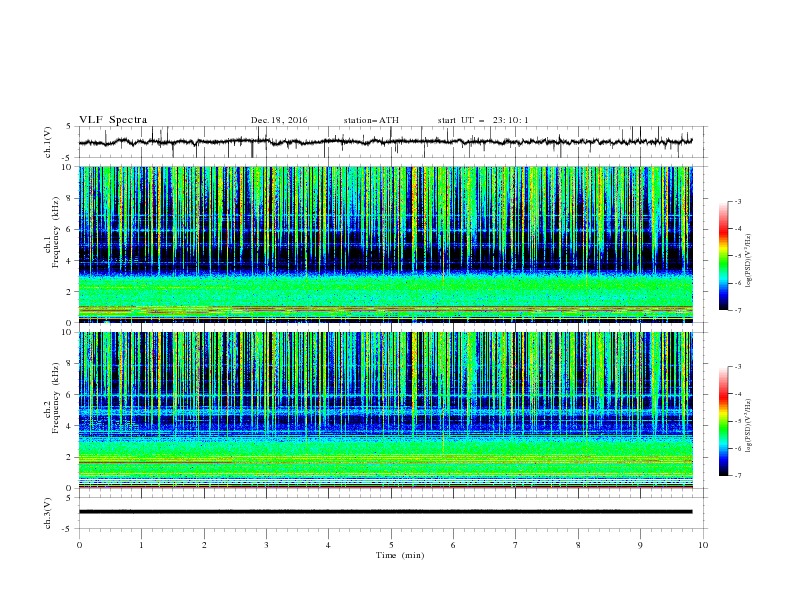Click the "-7" tick of the upper colorbar
The width and height of the screenshot is (792, 612).
(x=737, y=310)
